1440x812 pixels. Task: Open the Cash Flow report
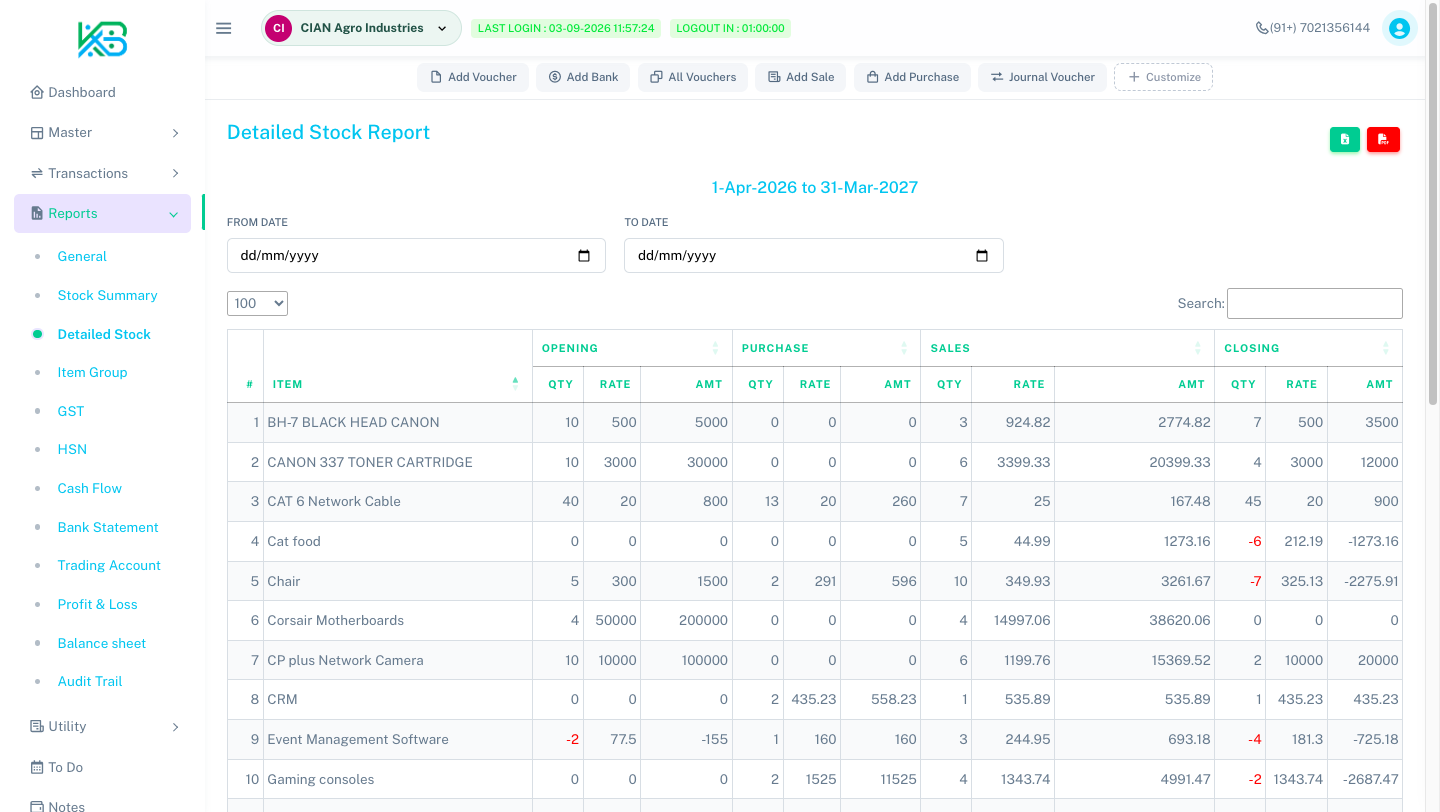coord(89,488)
